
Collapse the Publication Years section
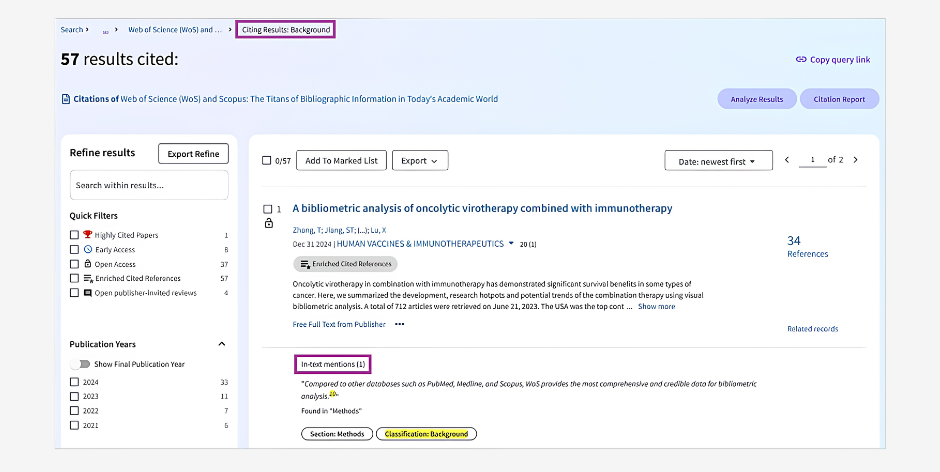(x=222, y=344)
